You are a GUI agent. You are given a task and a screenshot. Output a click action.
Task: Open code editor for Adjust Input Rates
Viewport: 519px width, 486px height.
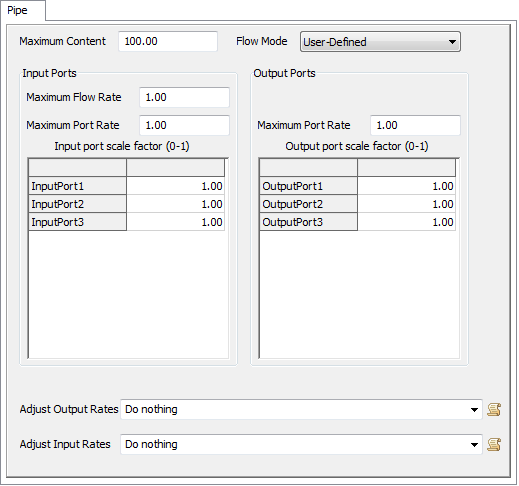coord(494,444)
